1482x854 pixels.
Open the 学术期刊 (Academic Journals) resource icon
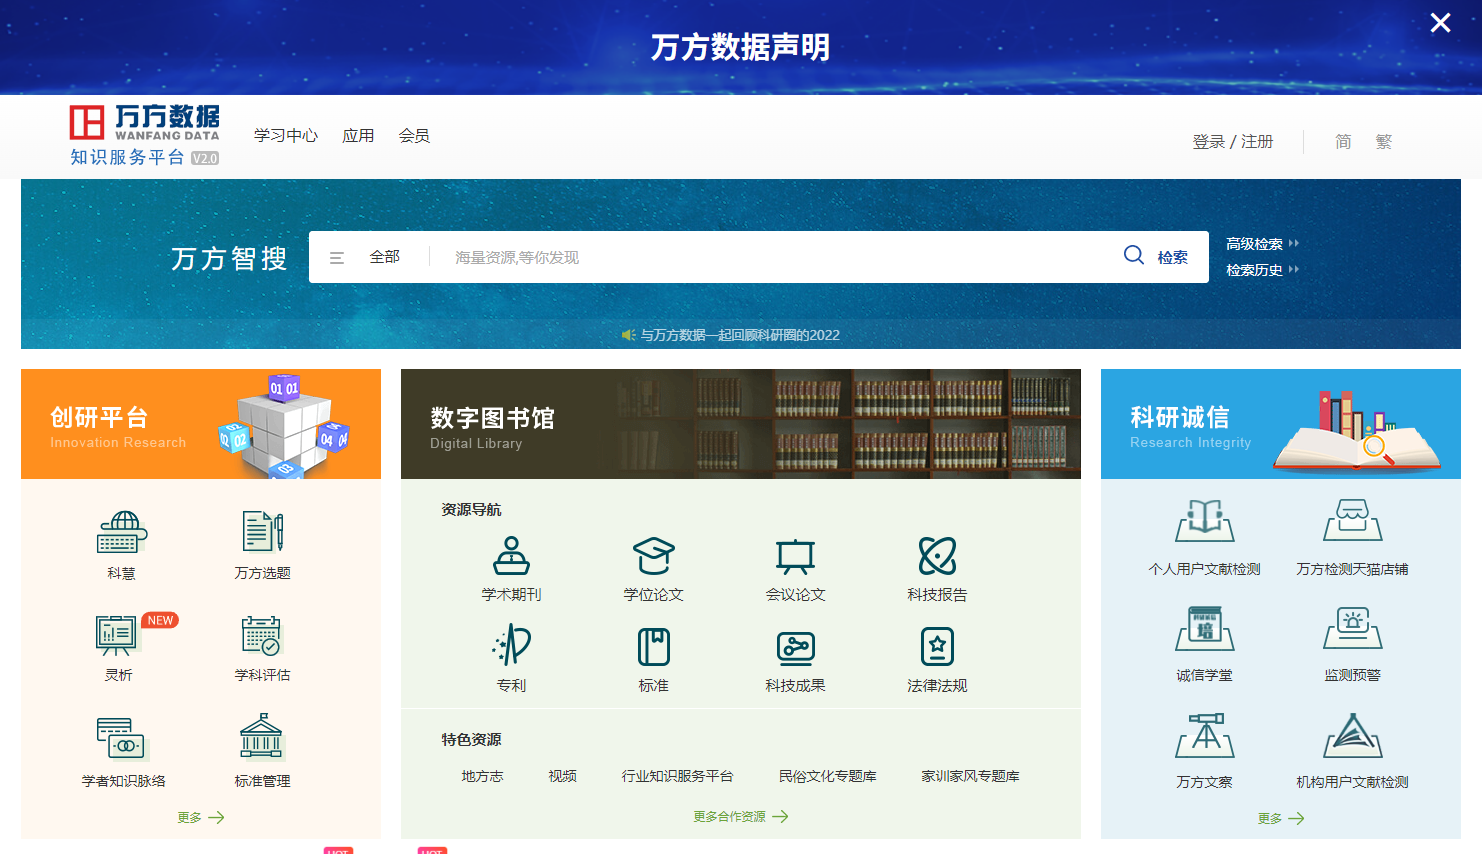(x=509, y=568)
